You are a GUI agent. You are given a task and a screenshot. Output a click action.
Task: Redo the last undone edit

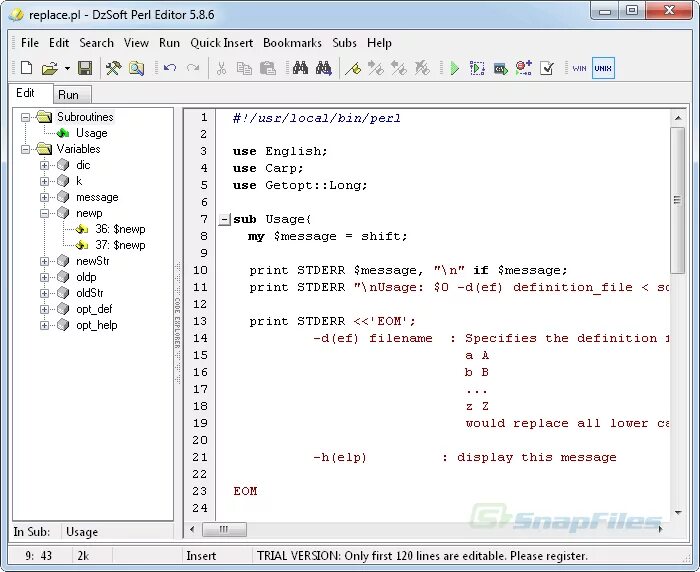point(193,68)
